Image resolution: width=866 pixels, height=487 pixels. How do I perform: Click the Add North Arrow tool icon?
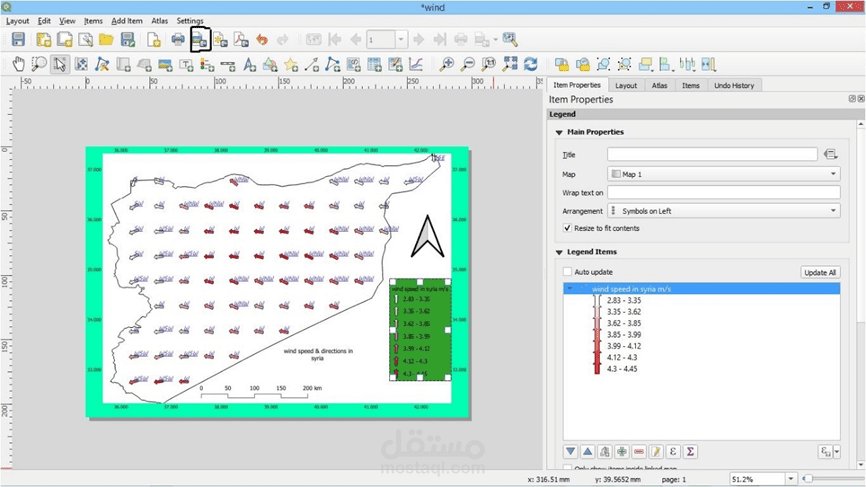pos(249,64)
